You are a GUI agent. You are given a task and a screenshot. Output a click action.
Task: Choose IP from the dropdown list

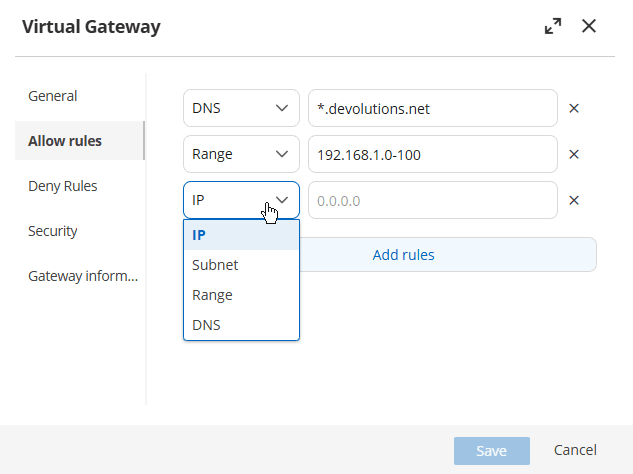(x=241, y=235)
